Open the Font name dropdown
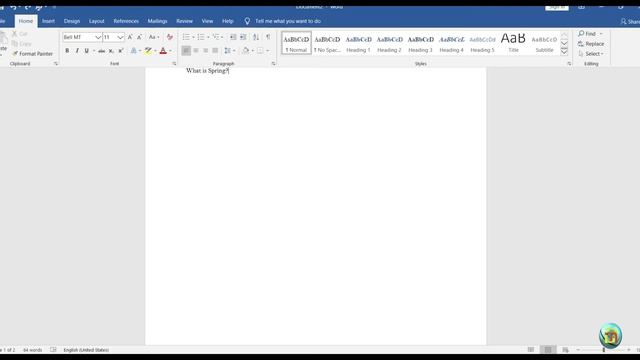Viewport: 640px width, 360px height. point(98,37)
